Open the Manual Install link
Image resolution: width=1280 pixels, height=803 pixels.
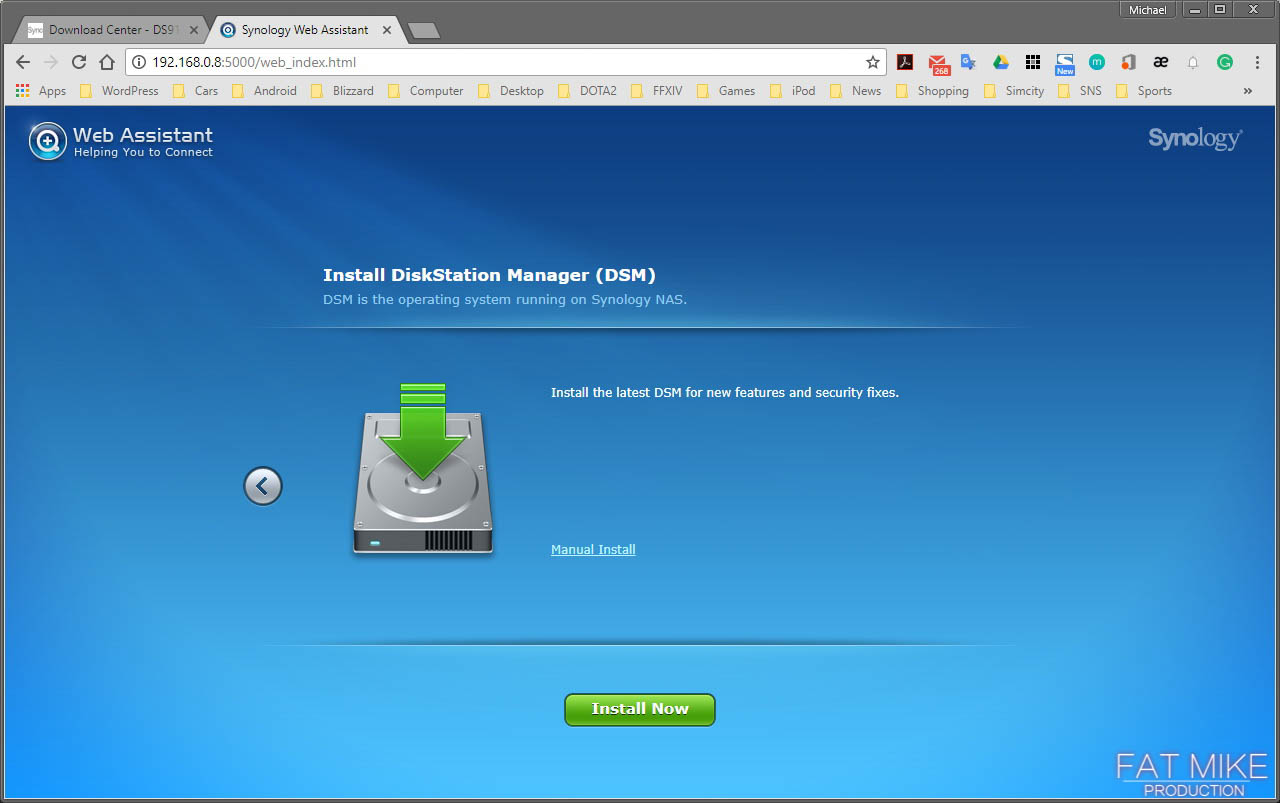[x=593, y=549]
